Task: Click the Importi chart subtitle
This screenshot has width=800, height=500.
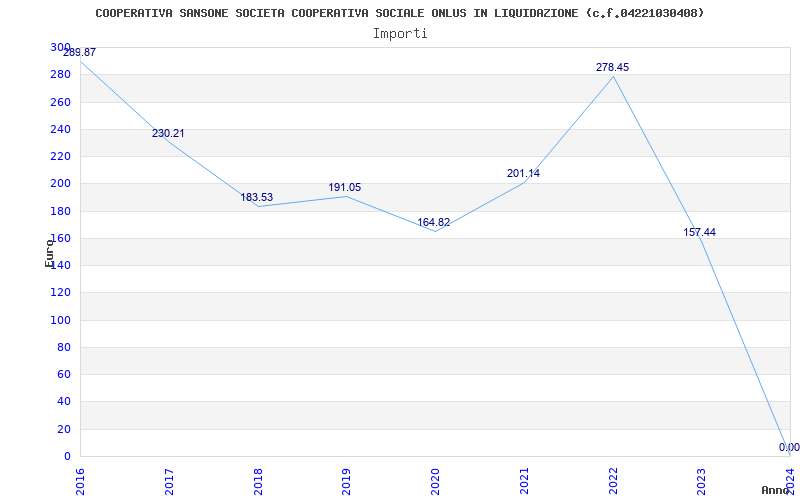Action: (x=400, y=34)
